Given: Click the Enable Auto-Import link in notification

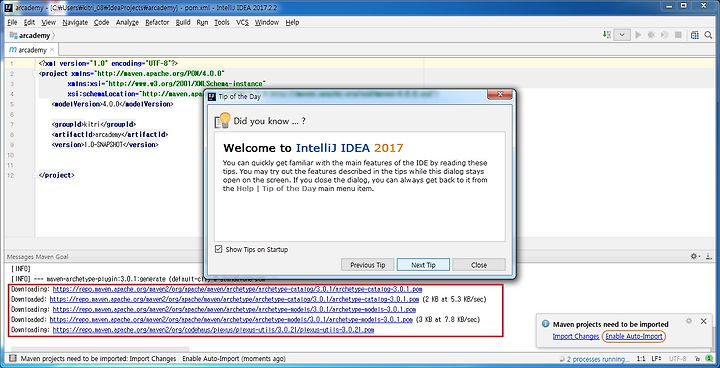Looking at the screenshot, I should coord(633,336).
